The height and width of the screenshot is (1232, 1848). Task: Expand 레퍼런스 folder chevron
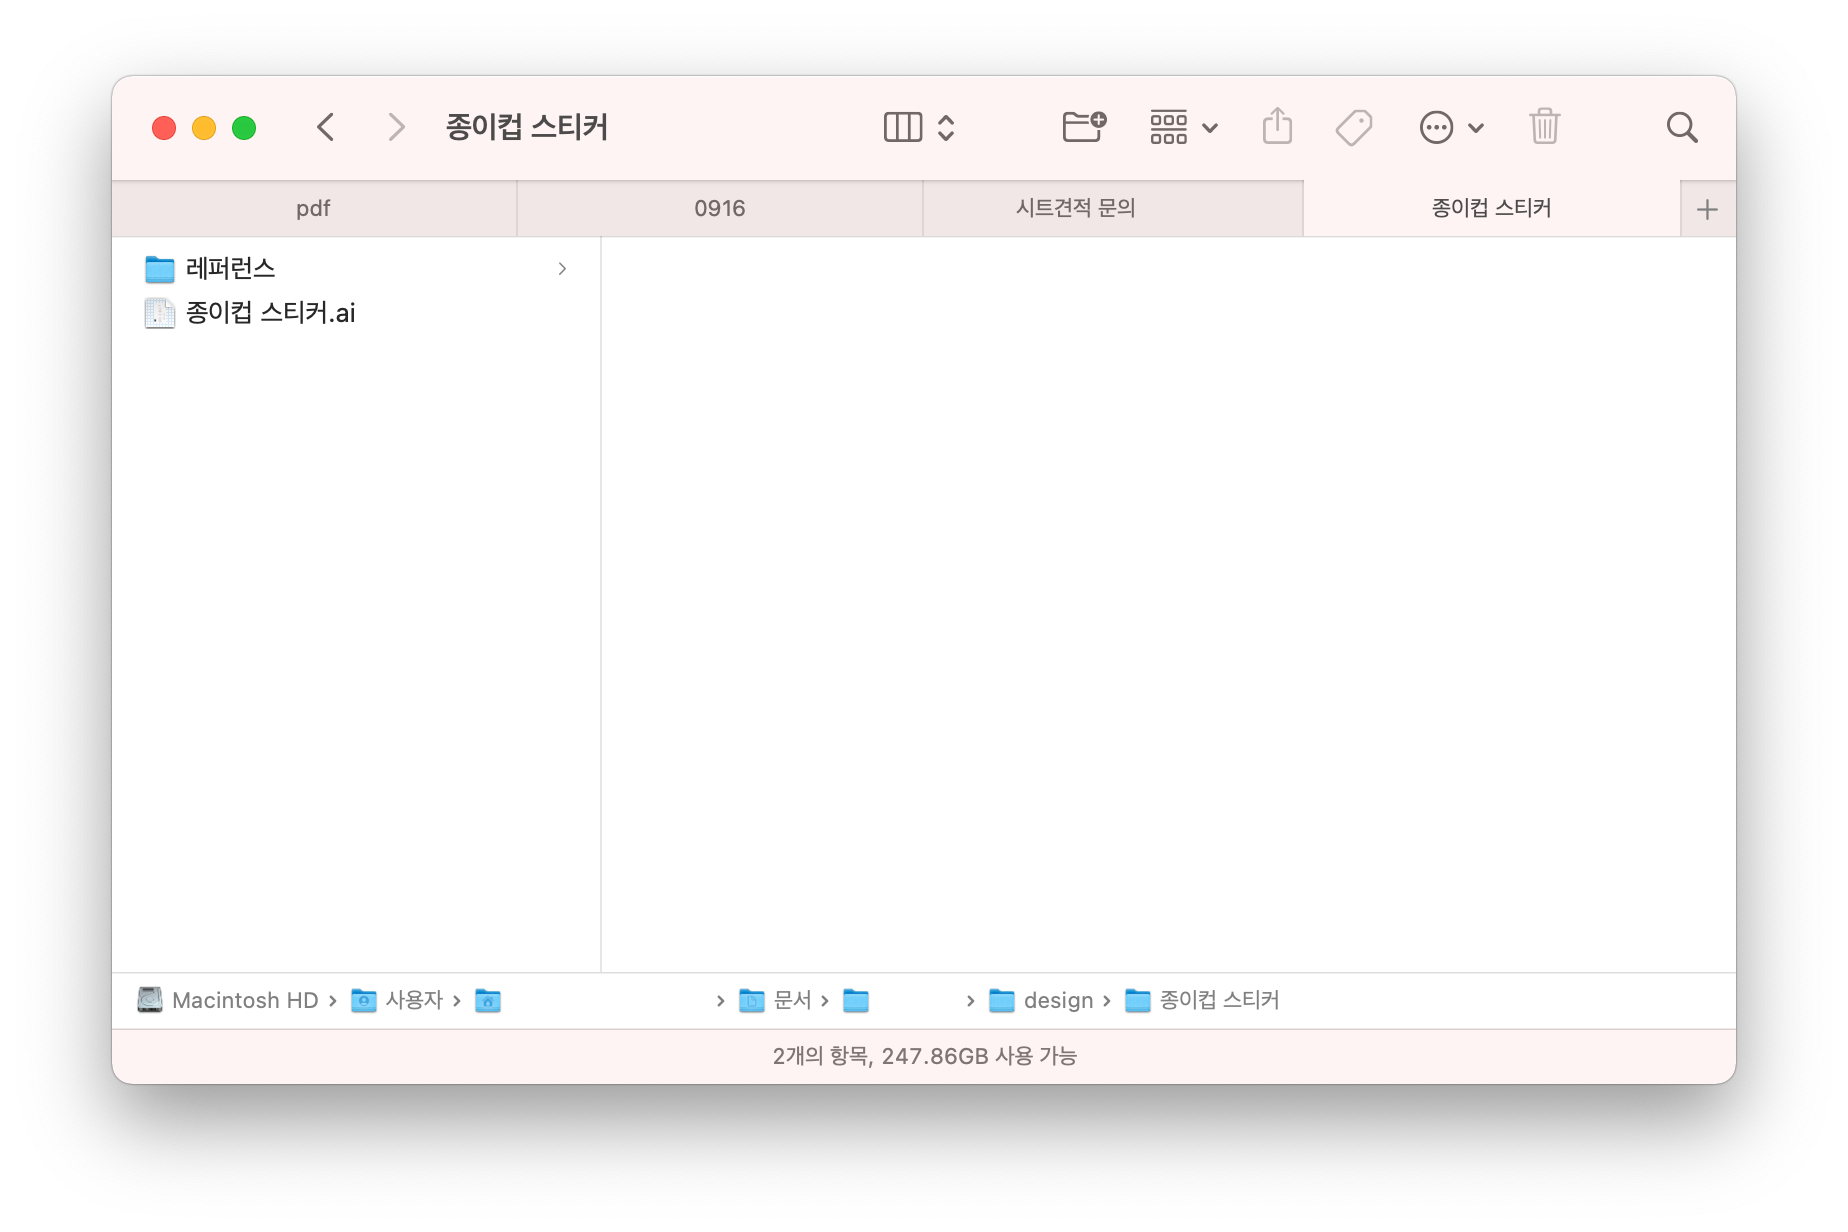(562, 268)
